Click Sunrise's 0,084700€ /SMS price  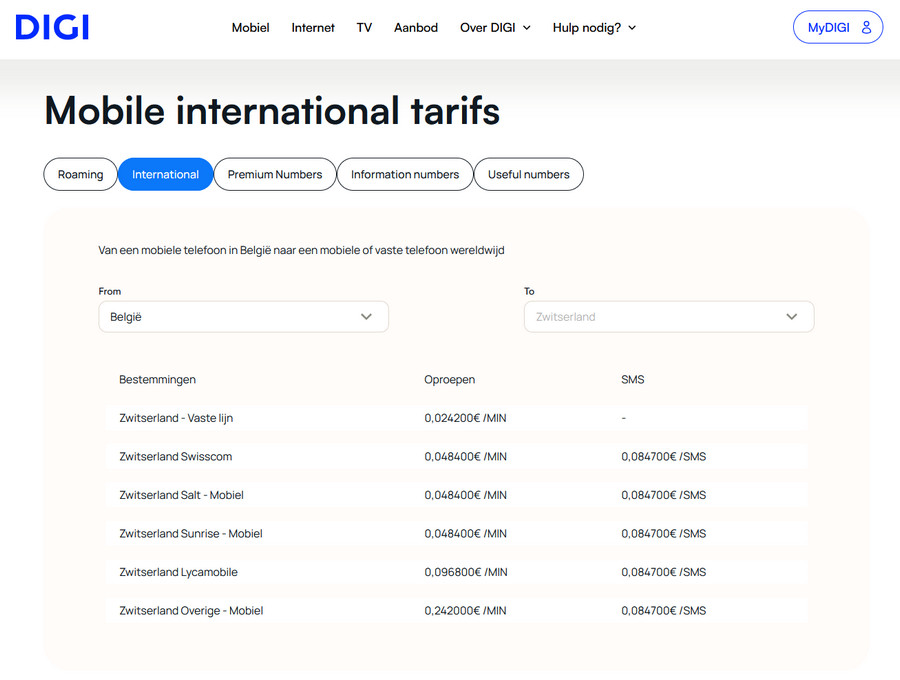tap(664, 533)
